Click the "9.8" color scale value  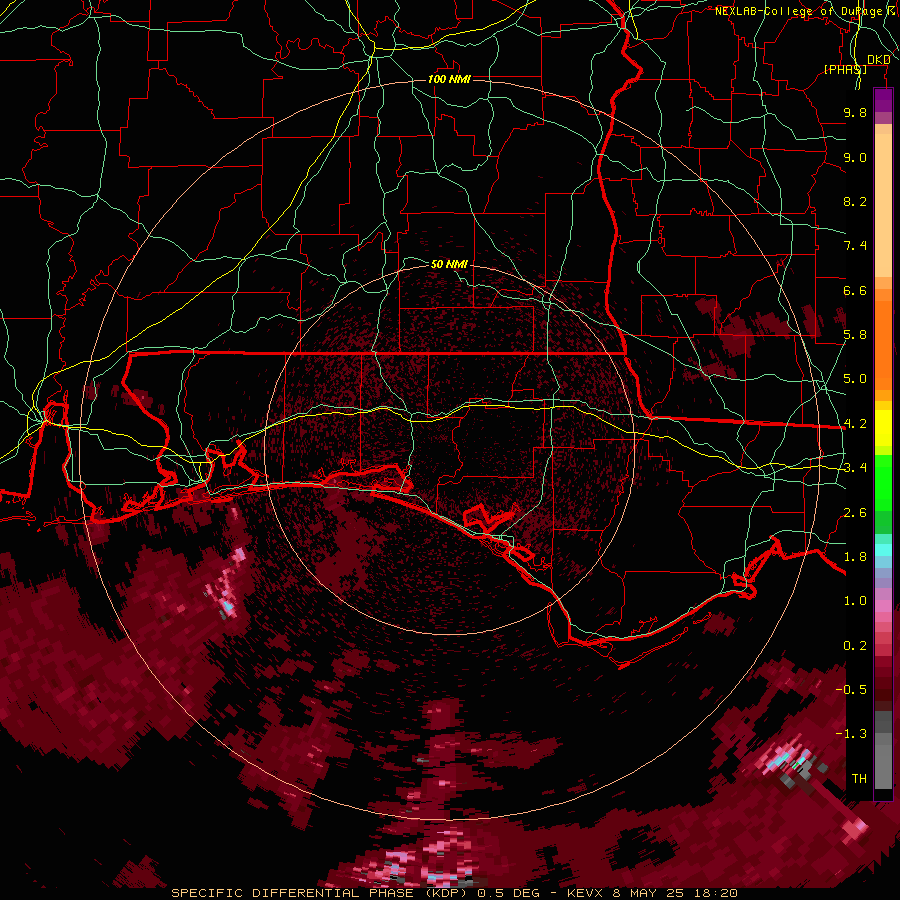point(855,112)
